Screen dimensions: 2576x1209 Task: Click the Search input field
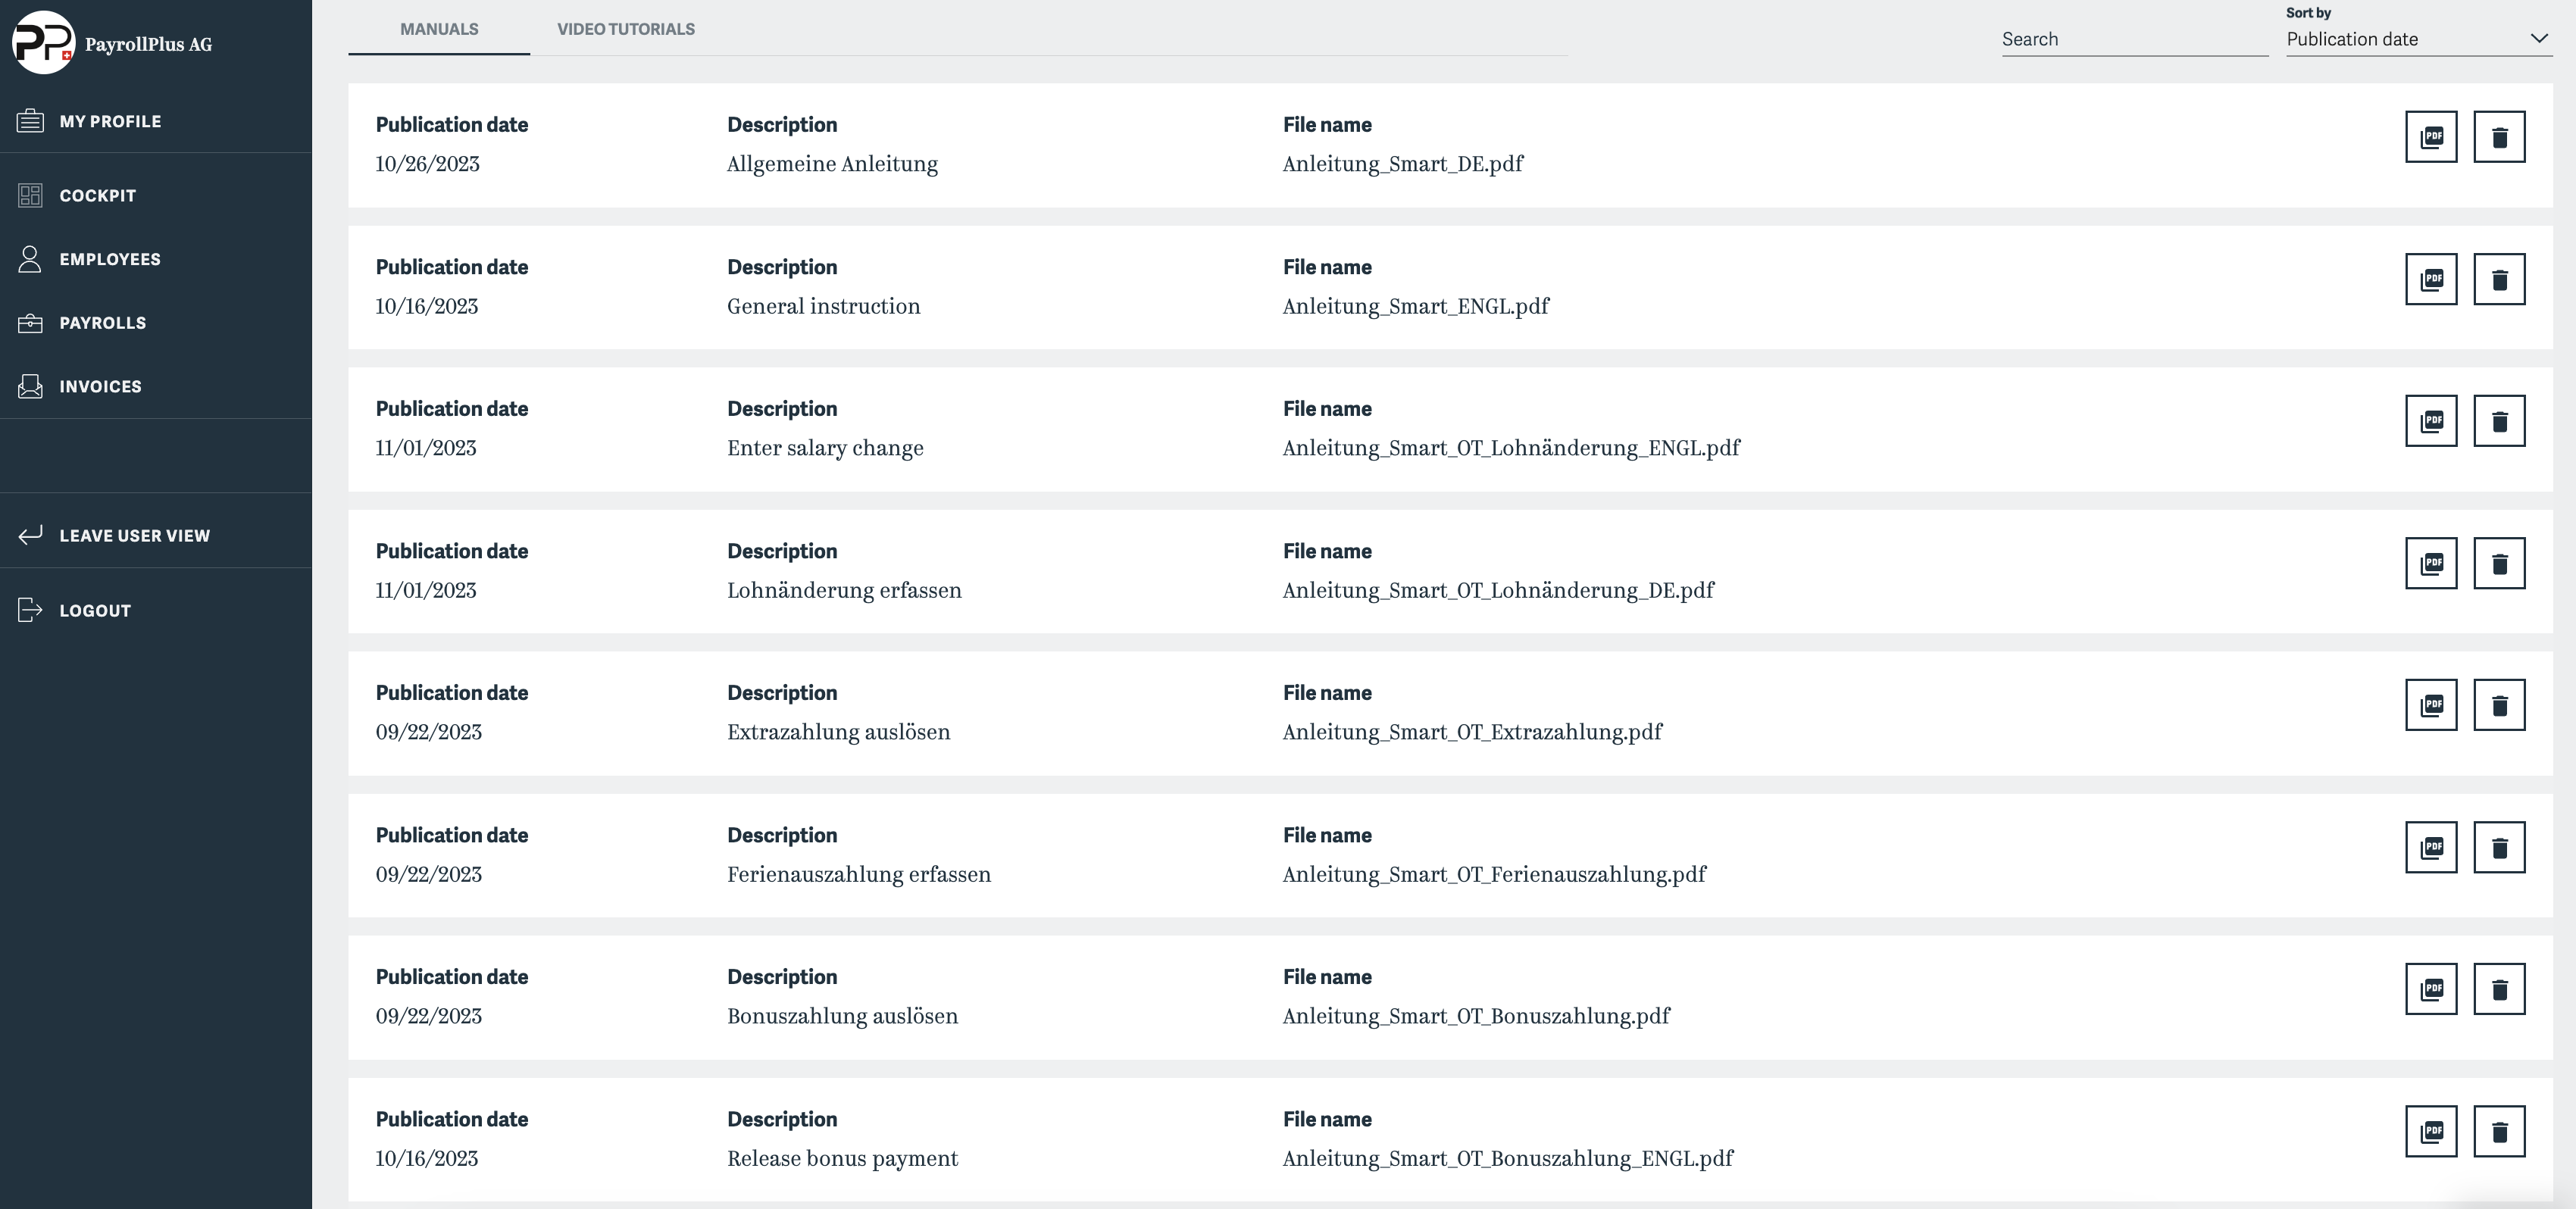[2133, 39]
